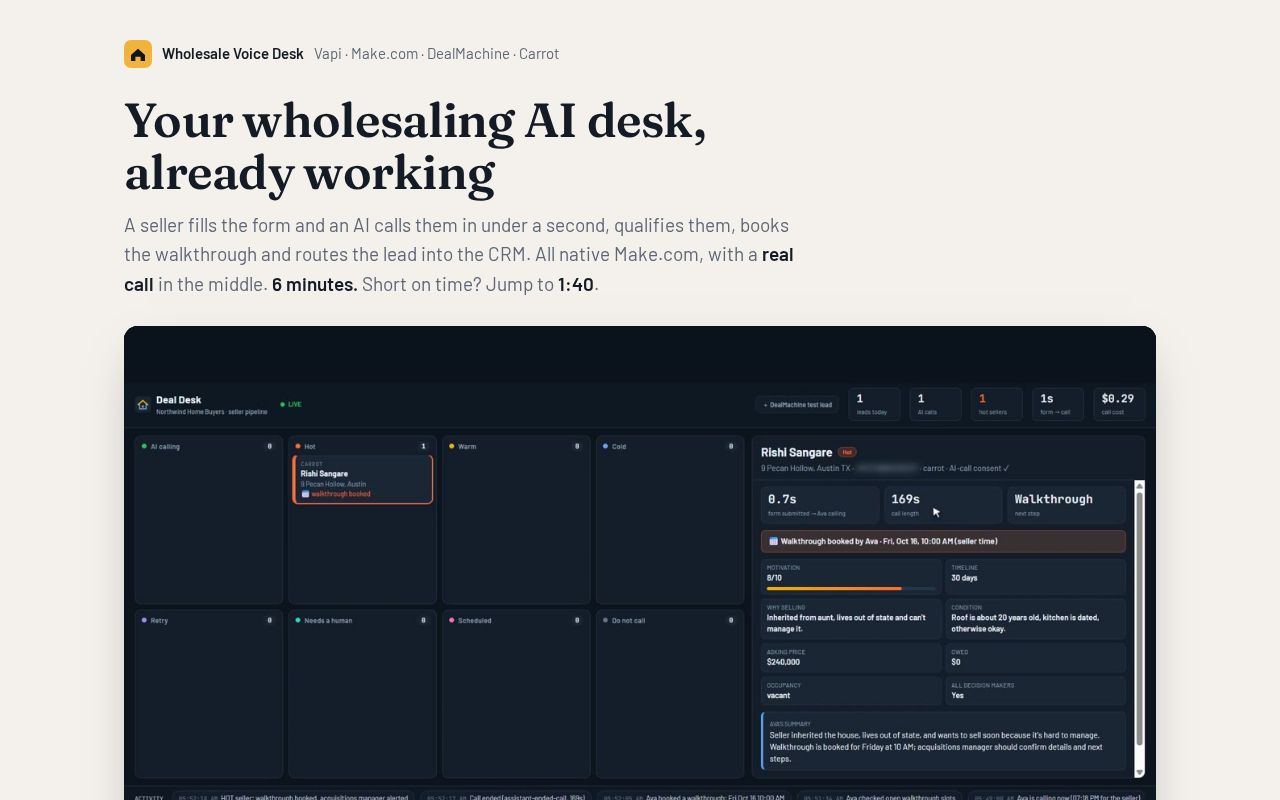Screen dimensions: 1280x800
Task: Click the Condition roof field
Action: pyautogui.click(x=1035, y=619)
